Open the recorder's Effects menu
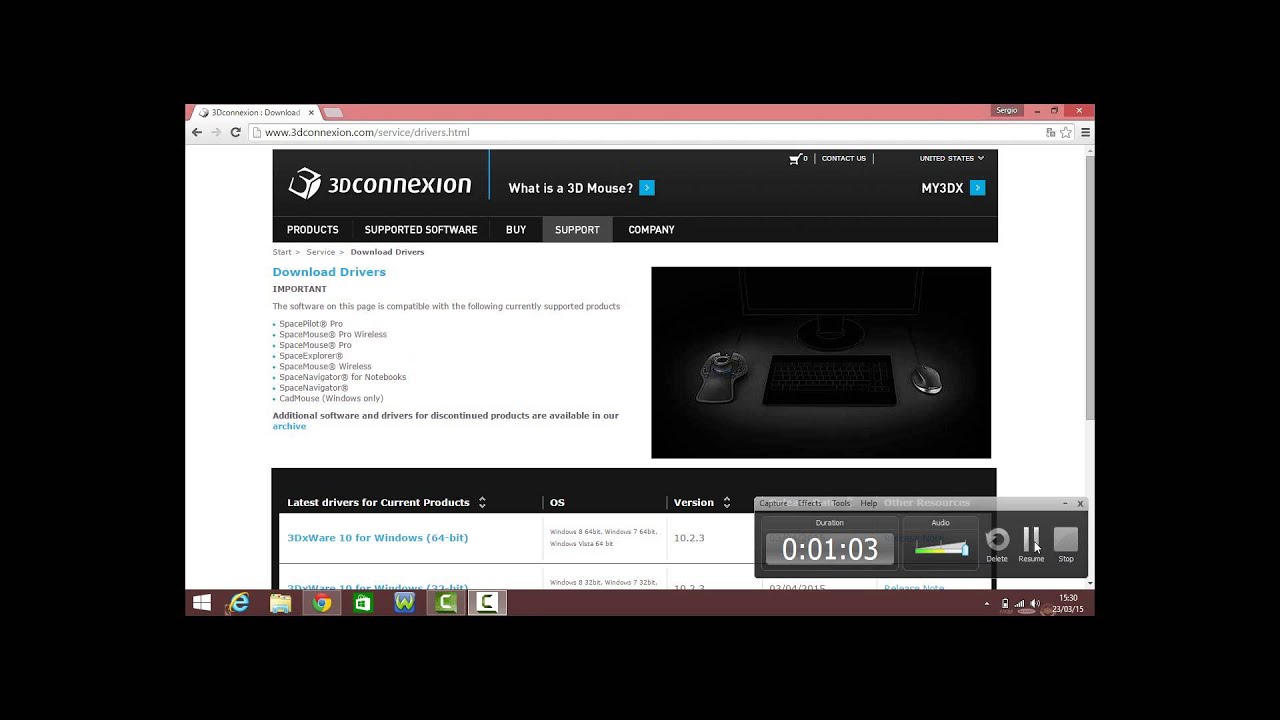The height and width of the screenshot is (720, 1280). pyautogui.click(x=809, y=503)
